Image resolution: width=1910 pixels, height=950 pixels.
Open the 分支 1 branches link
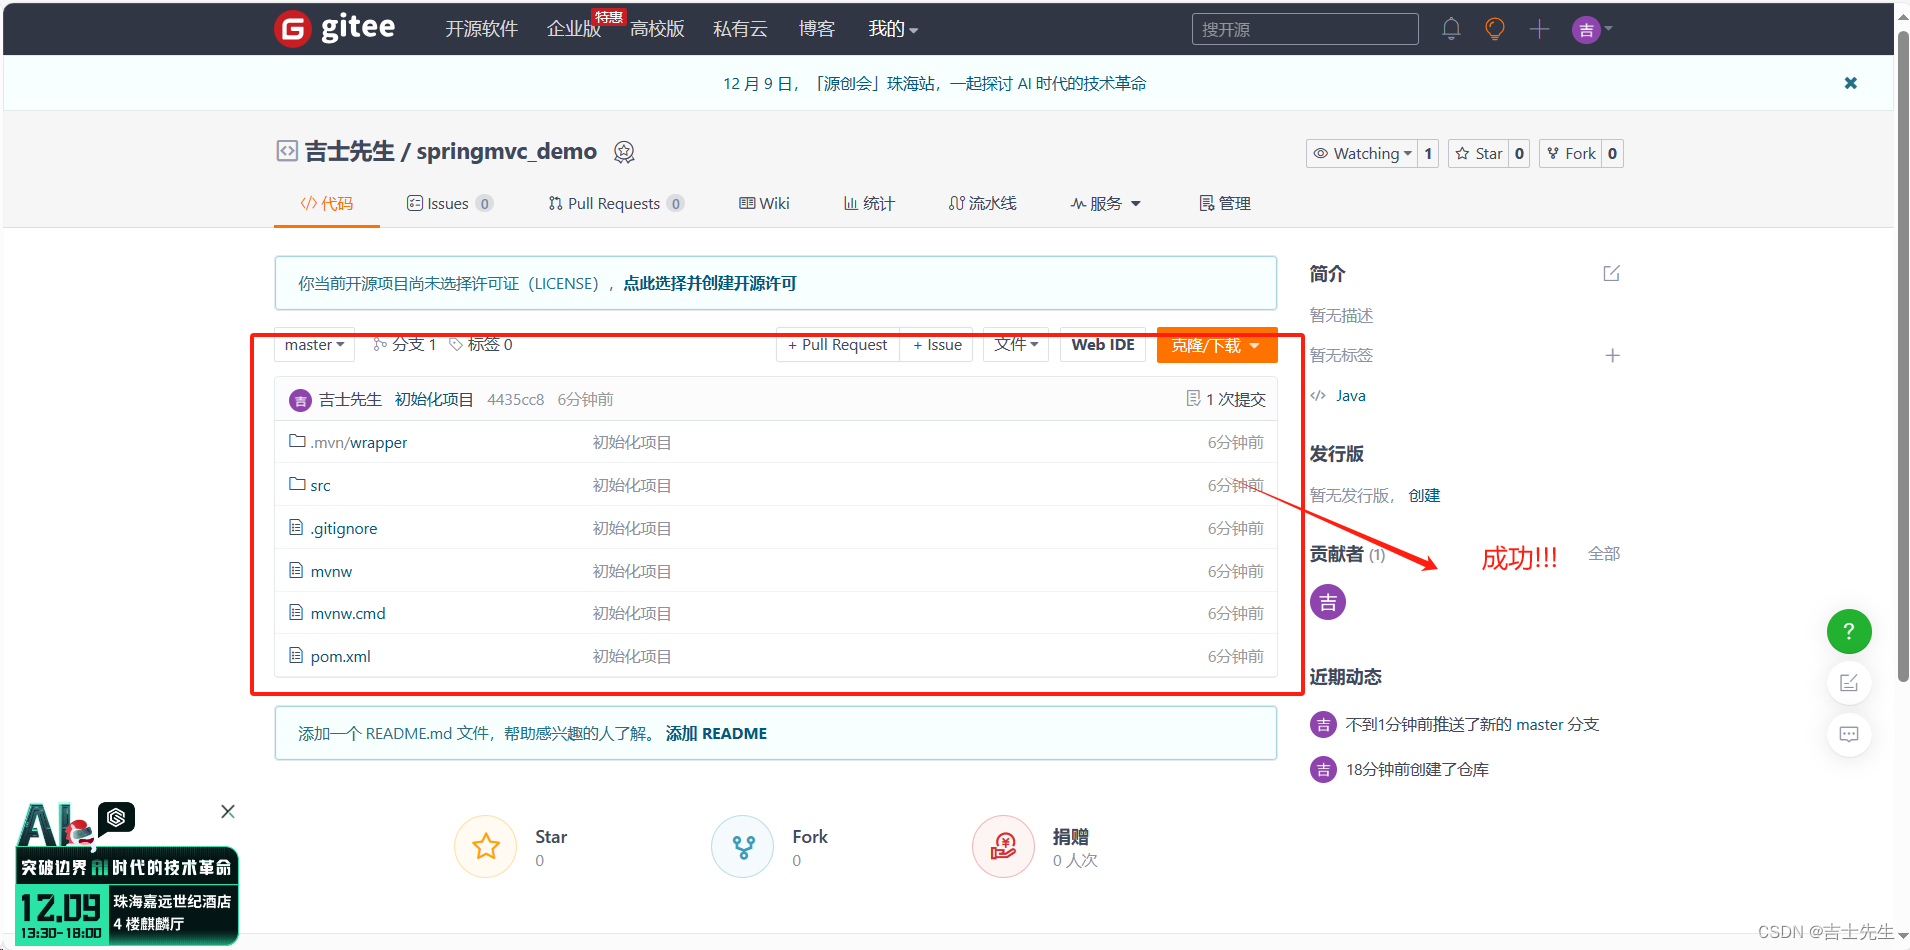[x=404, y=344]
